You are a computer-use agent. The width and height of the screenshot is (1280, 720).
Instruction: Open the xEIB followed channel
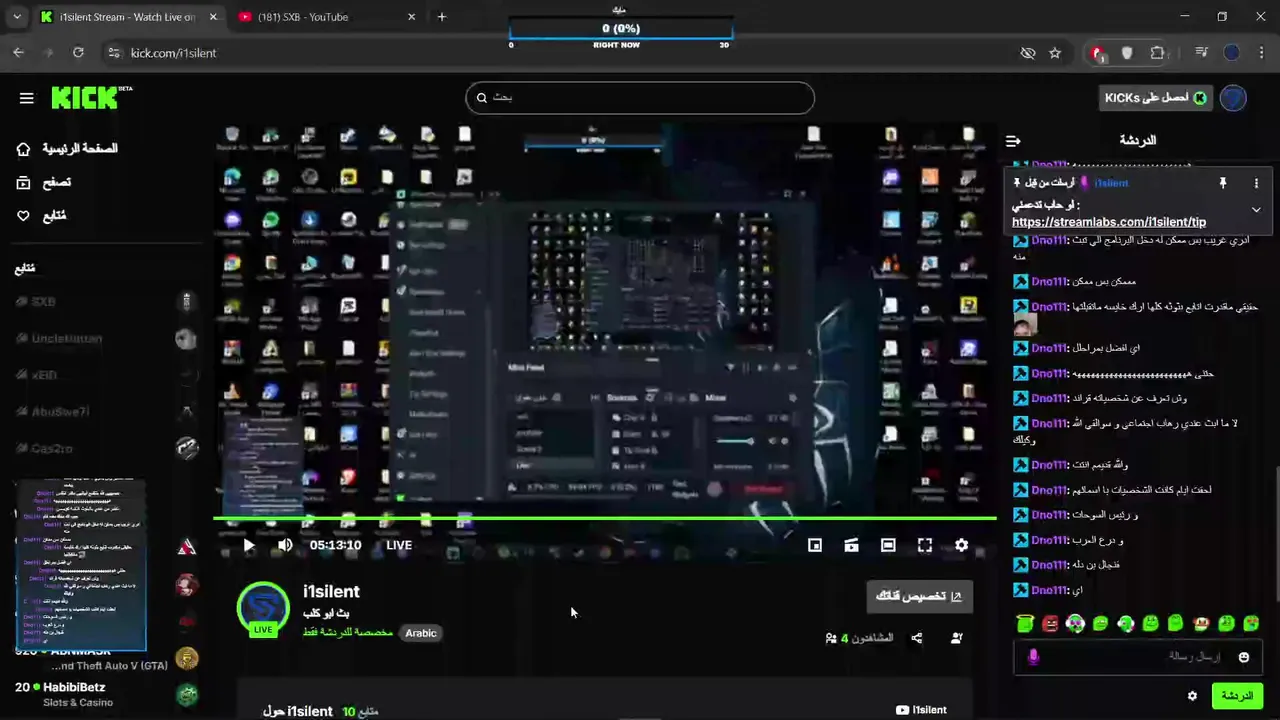point(105,375)
